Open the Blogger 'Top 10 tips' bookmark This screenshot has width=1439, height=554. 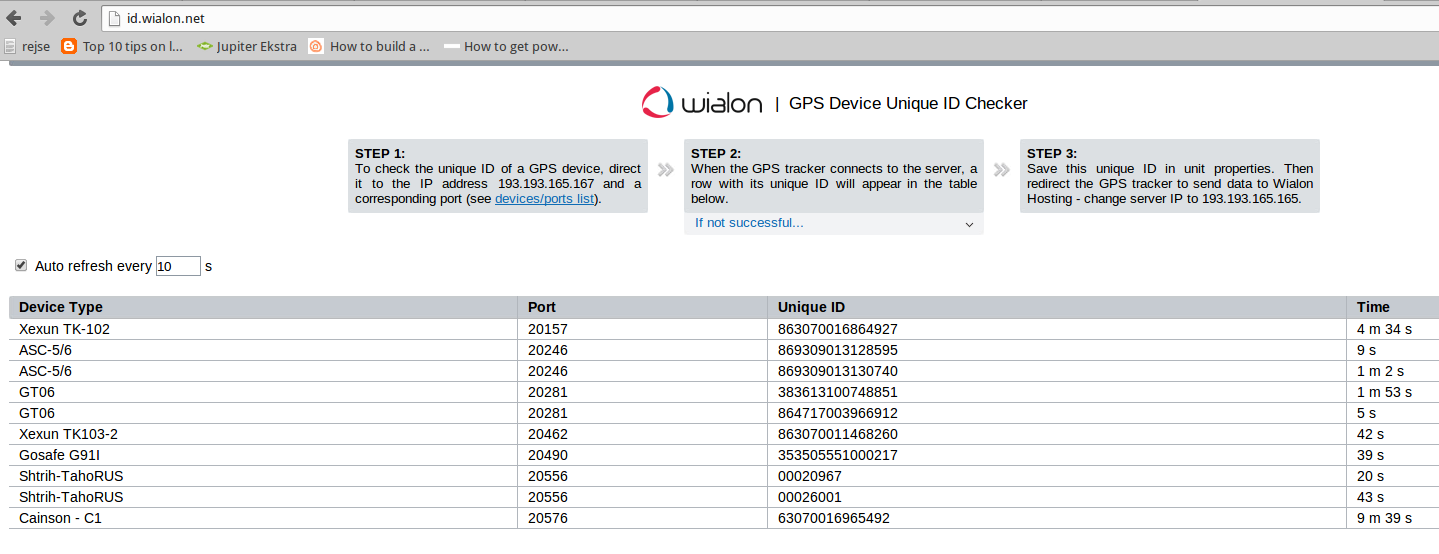tap(122, 46)
